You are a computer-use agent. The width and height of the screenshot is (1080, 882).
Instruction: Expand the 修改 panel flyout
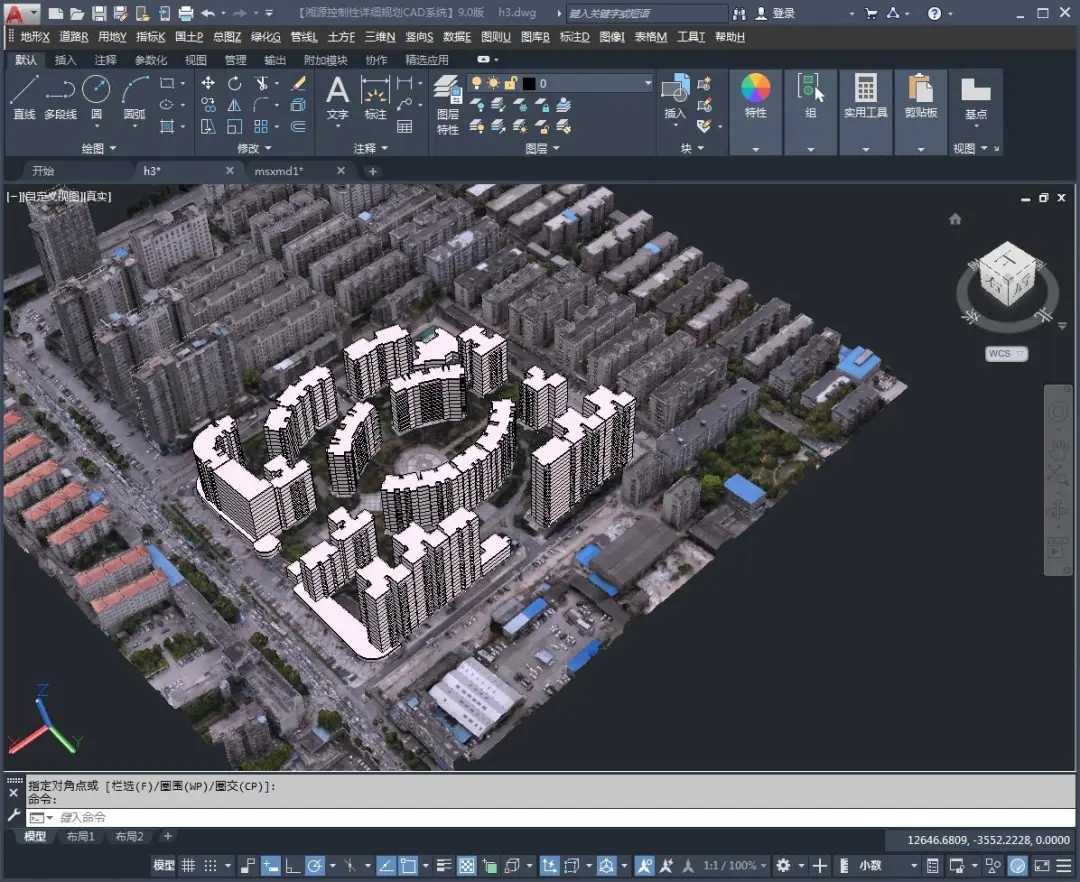[255, 148]
